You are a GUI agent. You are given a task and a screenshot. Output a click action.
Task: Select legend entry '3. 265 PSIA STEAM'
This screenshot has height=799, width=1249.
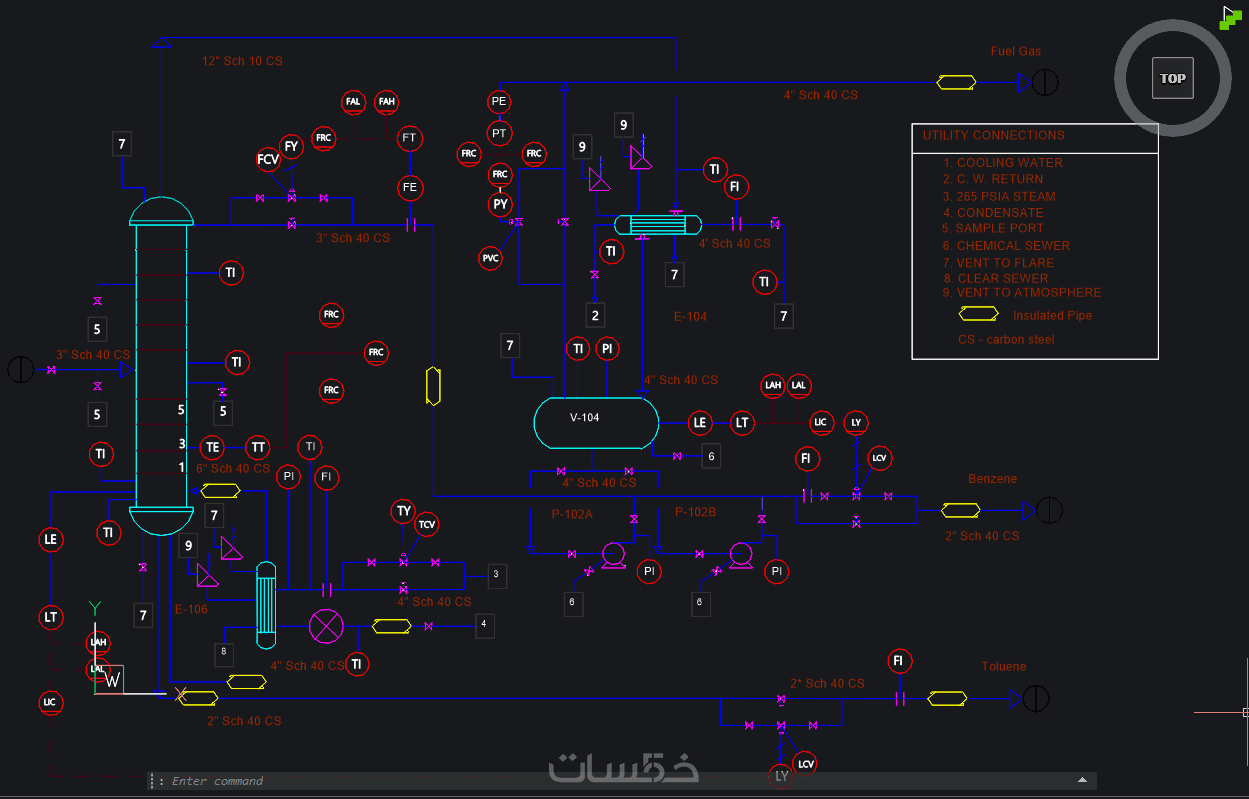[999, 196]
